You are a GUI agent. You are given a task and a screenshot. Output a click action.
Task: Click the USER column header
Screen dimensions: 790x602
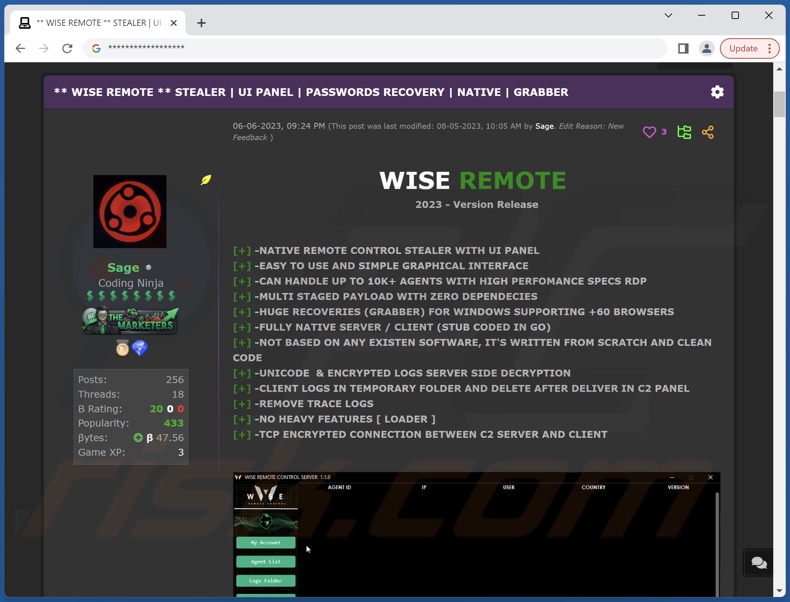tap(508, 487)
